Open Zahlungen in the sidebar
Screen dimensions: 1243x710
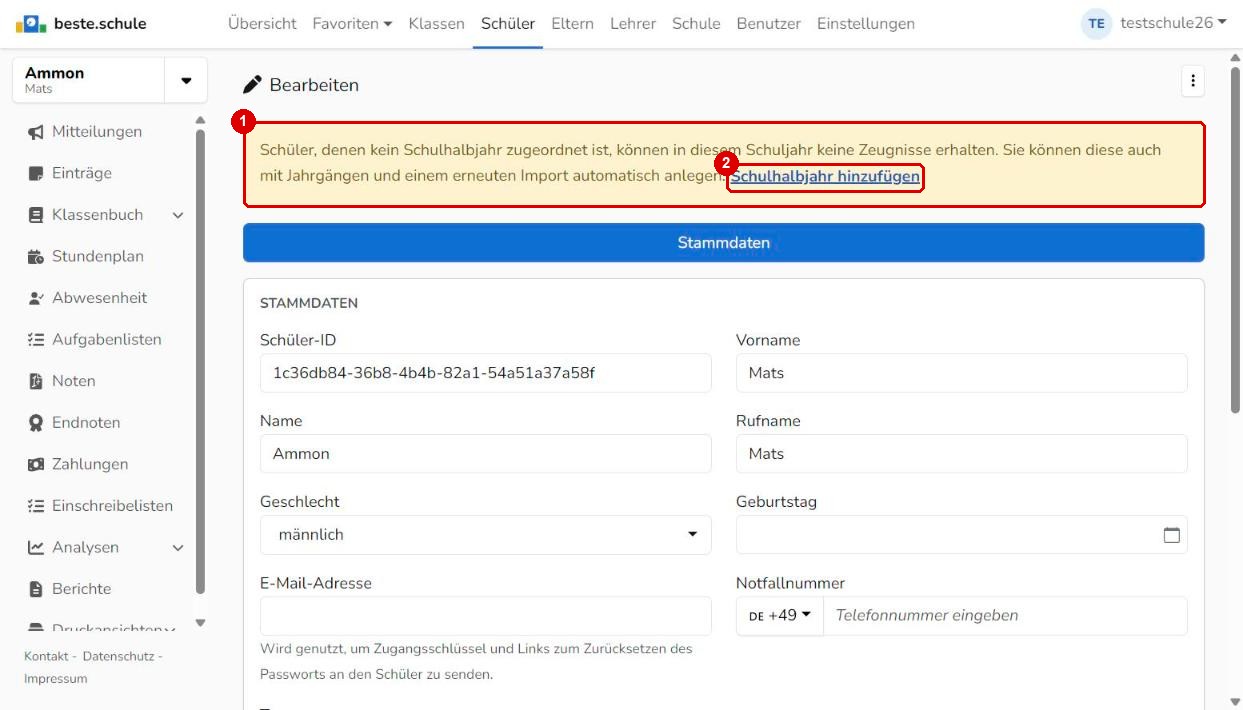point(90,464)
